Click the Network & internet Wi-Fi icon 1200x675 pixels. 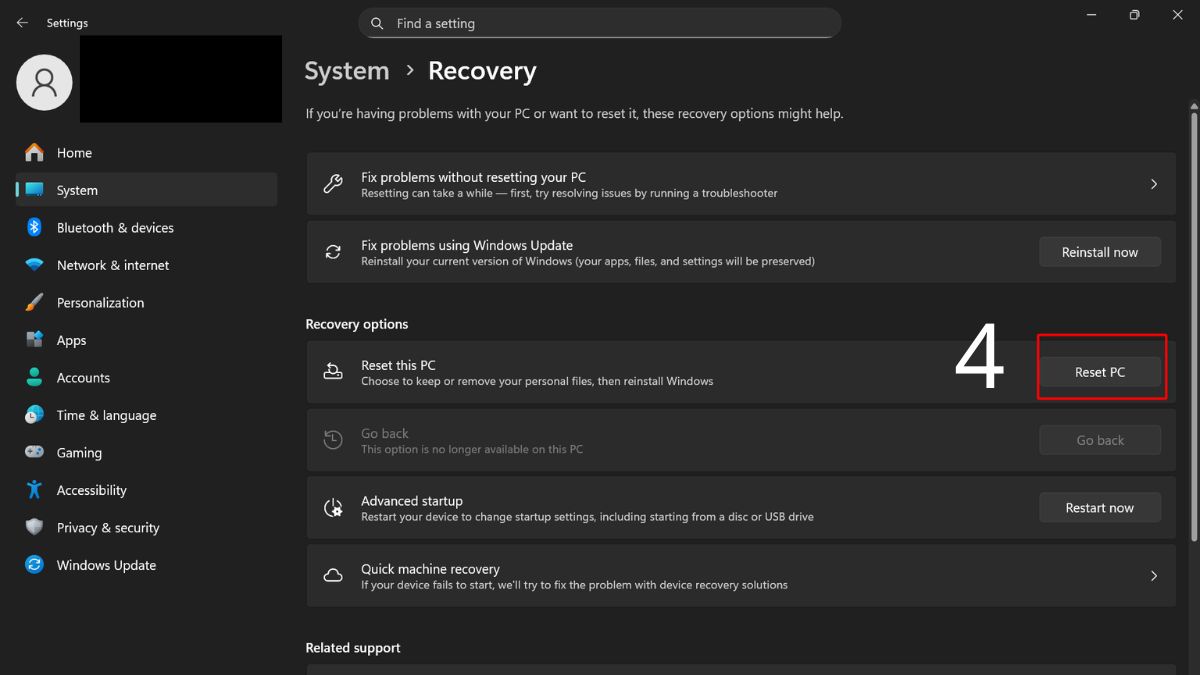35,265
